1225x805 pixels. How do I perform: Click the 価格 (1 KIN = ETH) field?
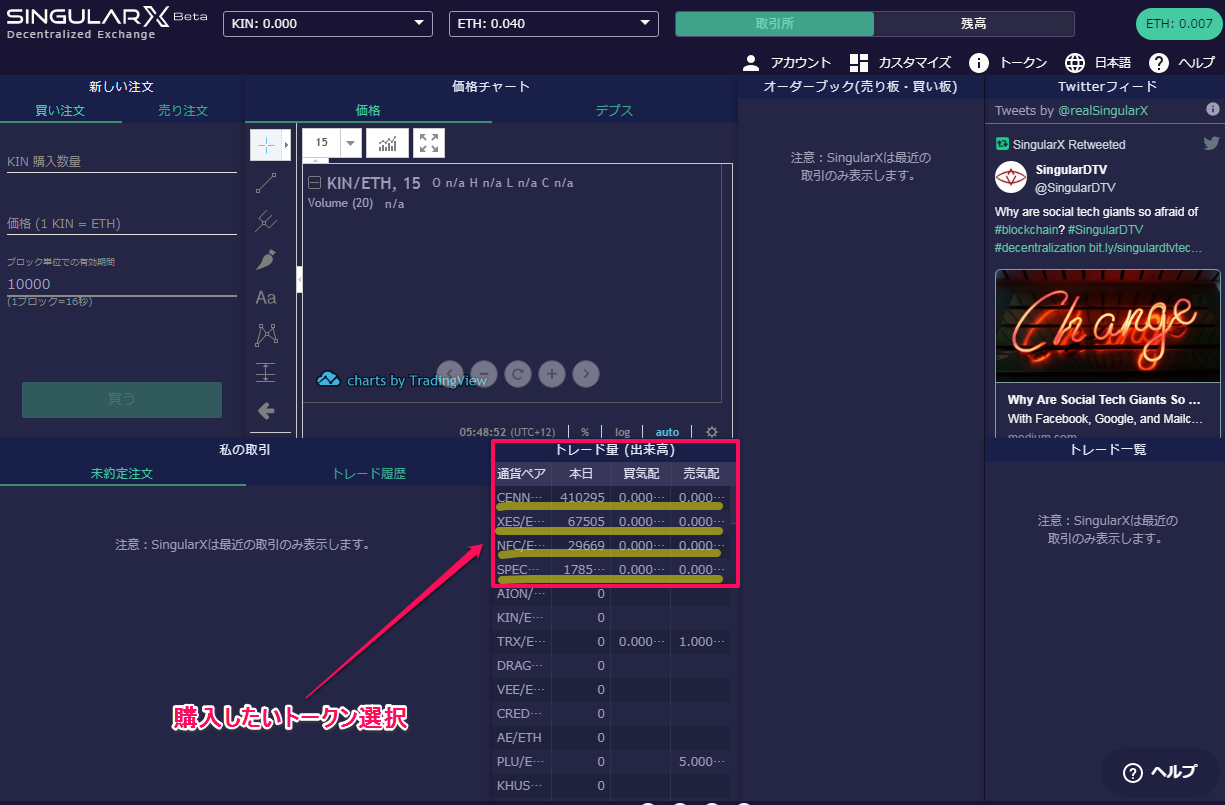[x=122, y=223]
